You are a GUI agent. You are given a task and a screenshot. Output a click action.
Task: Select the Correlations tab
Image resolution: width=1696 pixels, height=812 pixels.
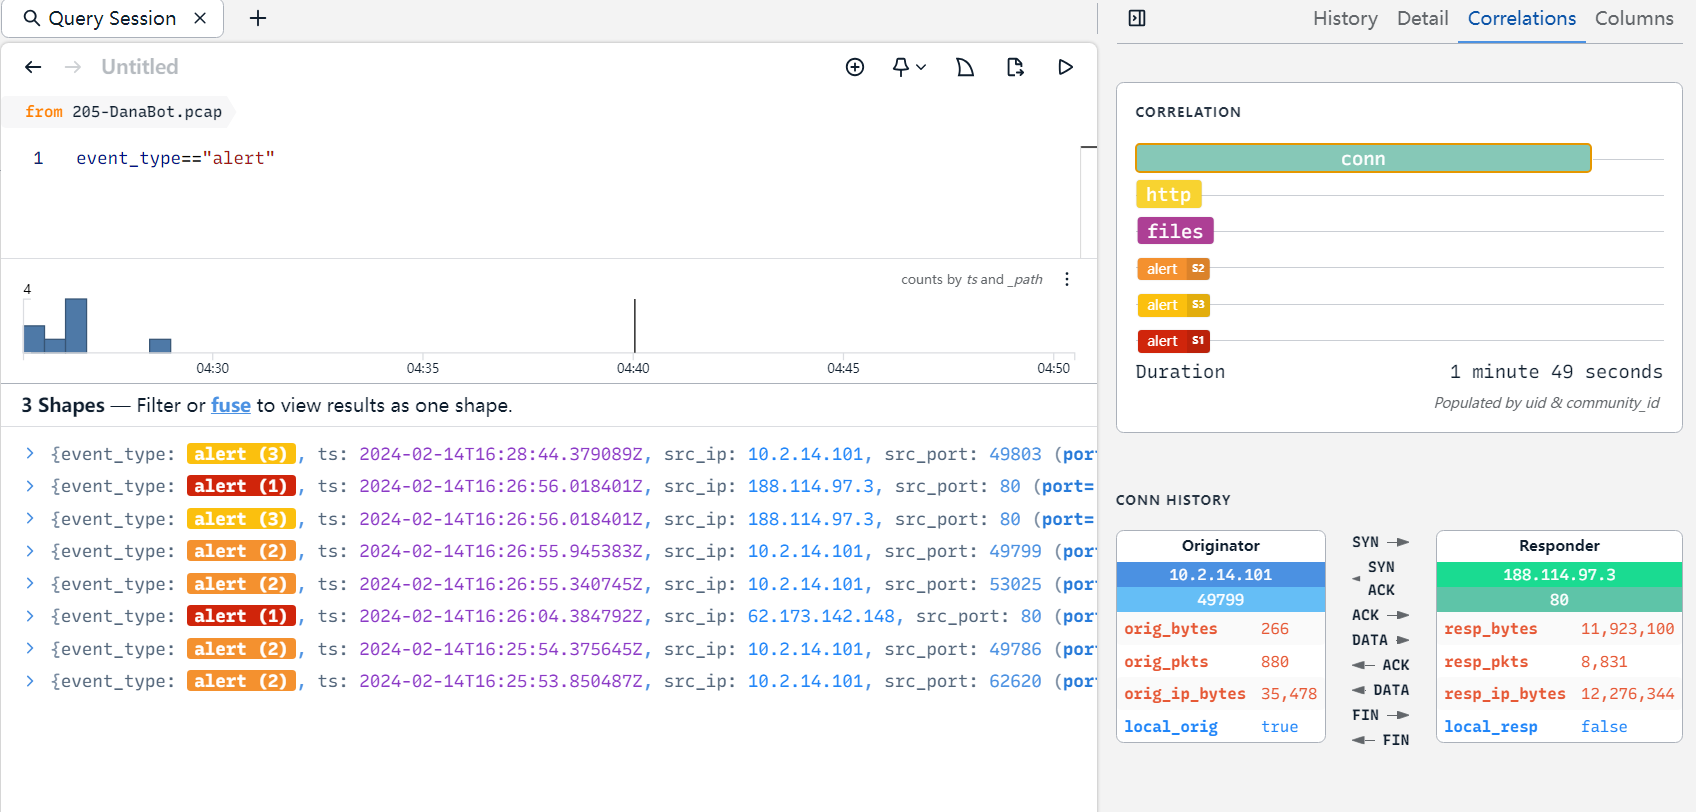[1522, 18]
